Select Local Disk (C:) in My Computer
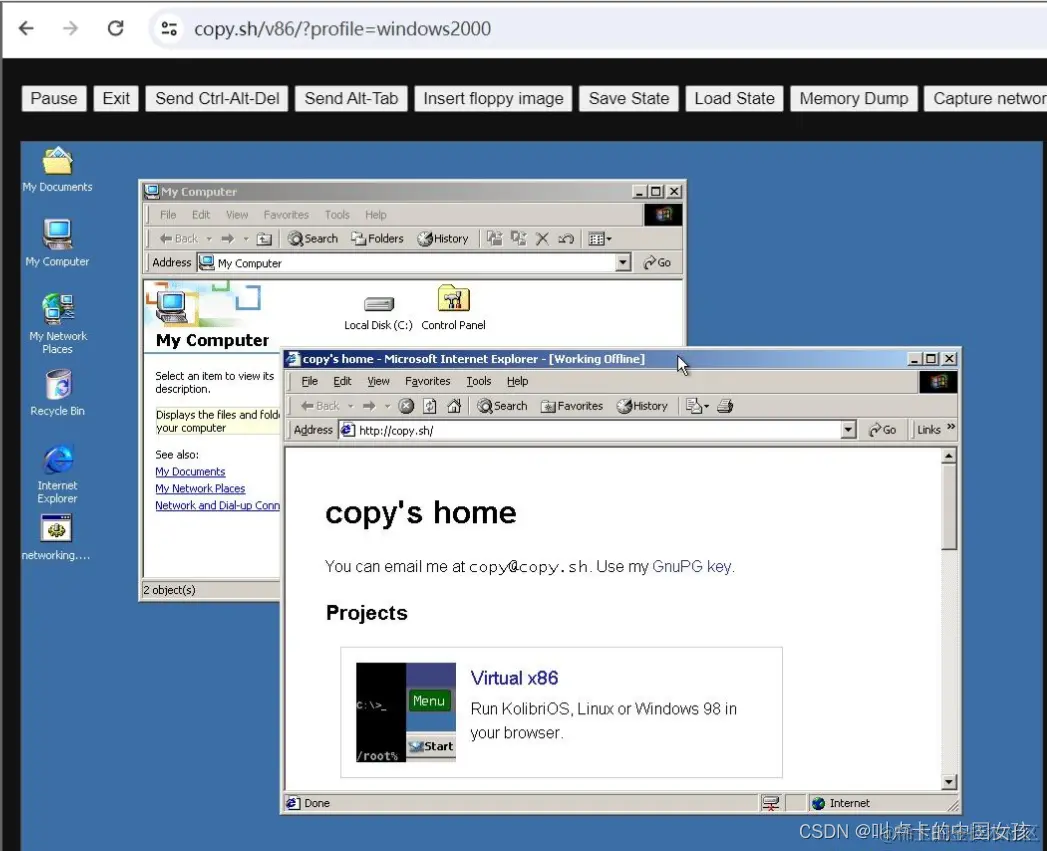 click(x=378, y=312)
